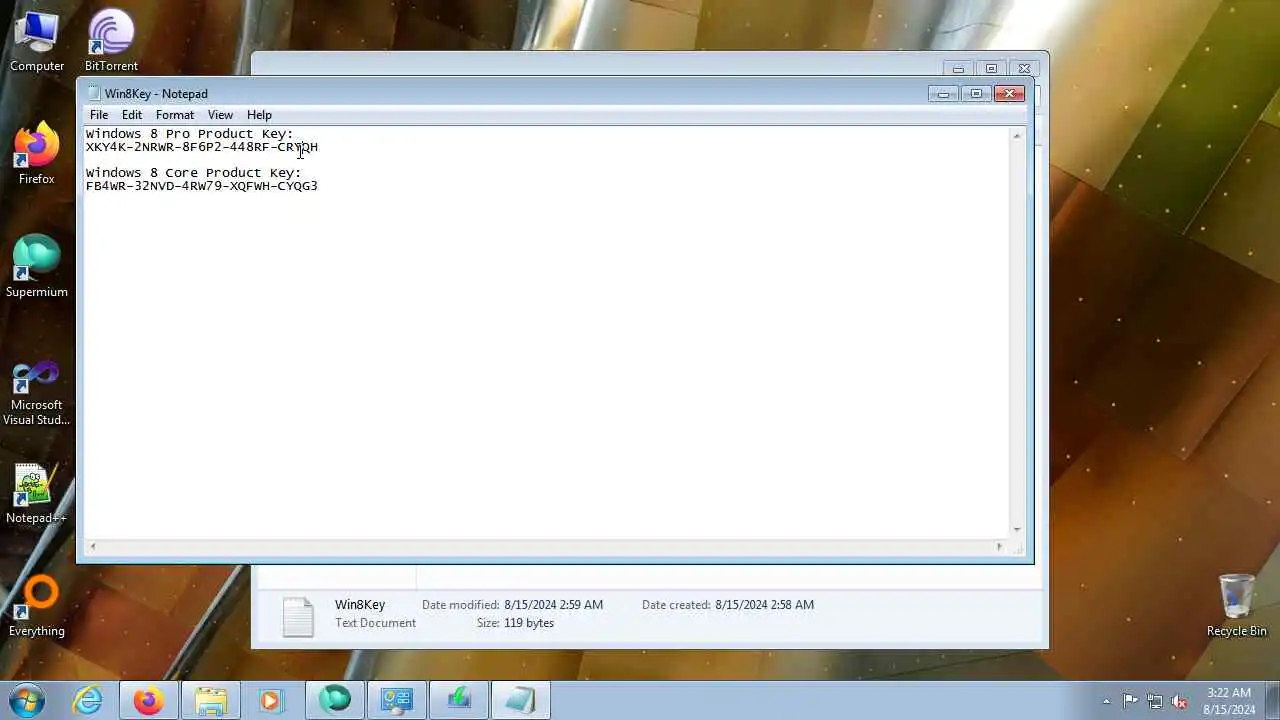The height and width of the screenshot is (720, 1280).
Task: Maximize the background Explorer window
Action: [991, 69]
